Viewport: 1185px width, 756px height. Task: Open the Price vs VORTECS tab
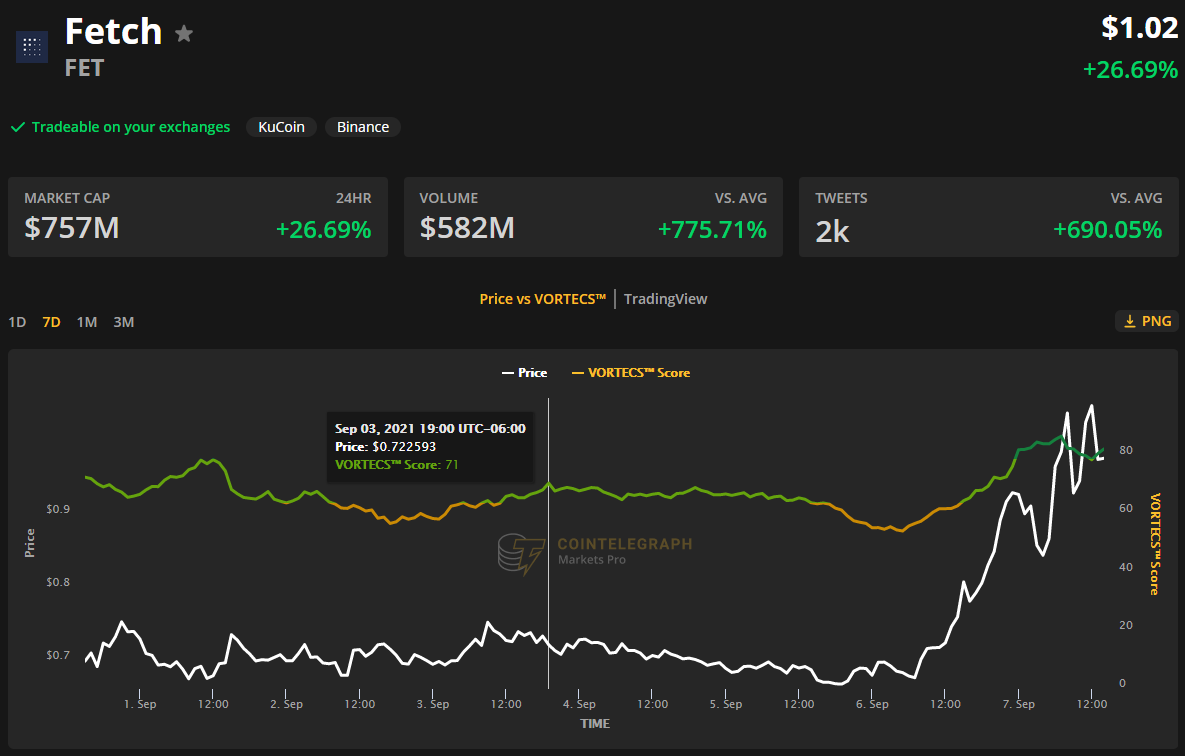tap(543, 299)
